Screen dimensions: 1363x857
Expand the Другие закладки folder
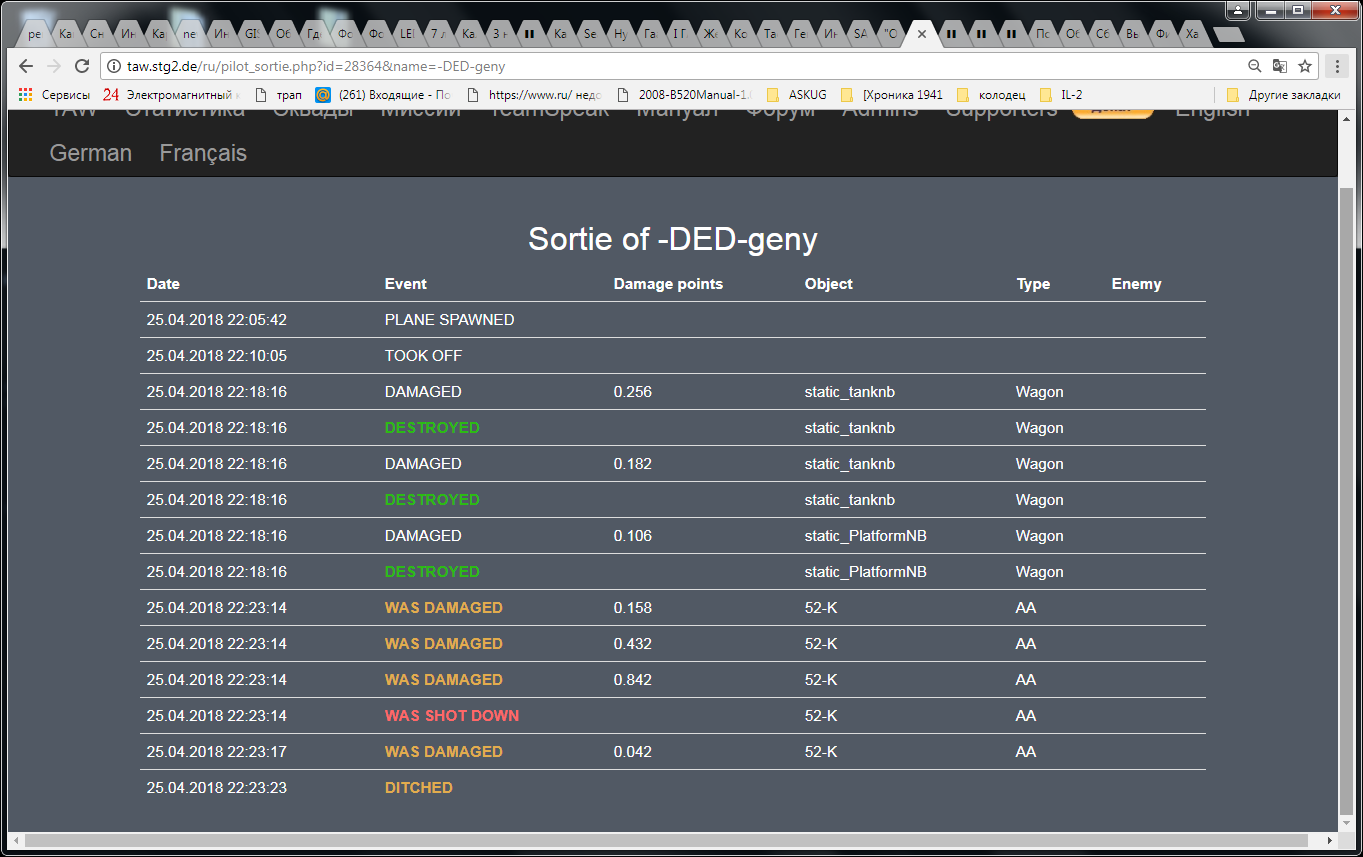click(1283, 95)
